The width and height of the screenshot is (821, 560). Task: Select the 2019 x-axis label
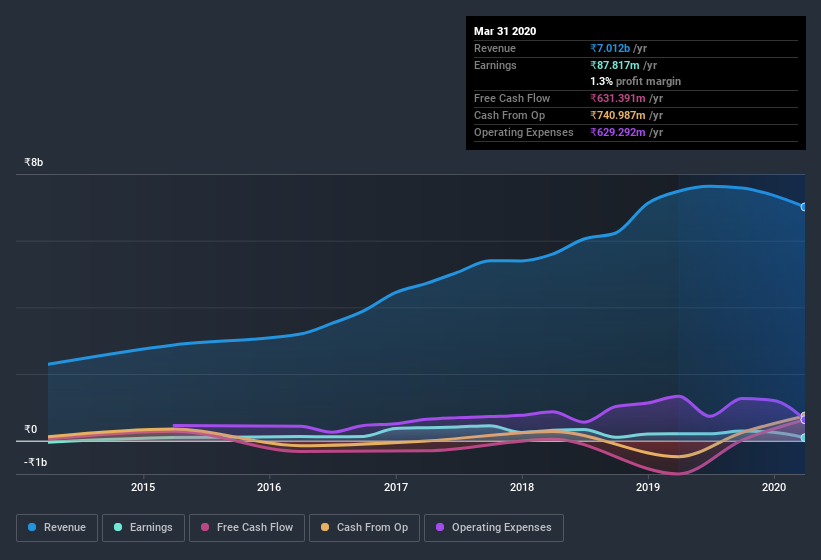pyautogui.click(x=648, y=487)
